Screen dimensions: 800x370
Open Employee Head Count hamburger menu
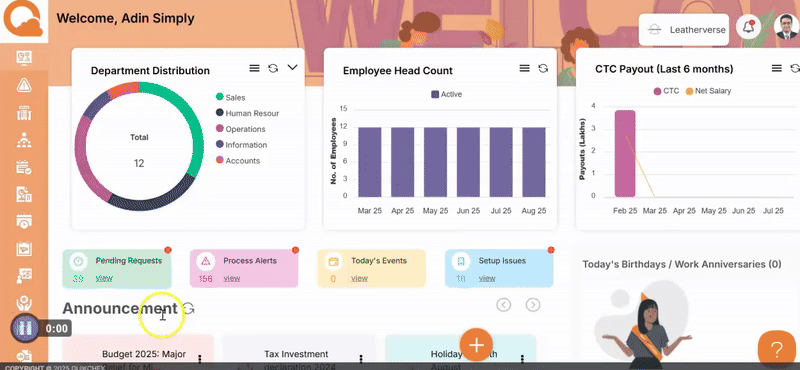tap(524, 68)
